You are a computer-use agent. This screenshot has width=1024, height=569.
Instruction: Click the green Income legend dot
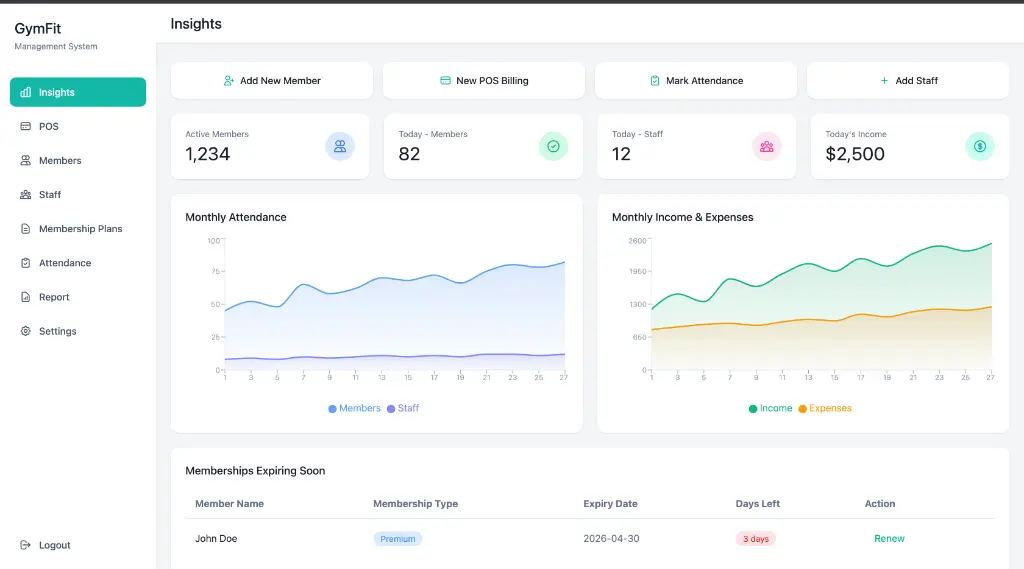[753, 409]
